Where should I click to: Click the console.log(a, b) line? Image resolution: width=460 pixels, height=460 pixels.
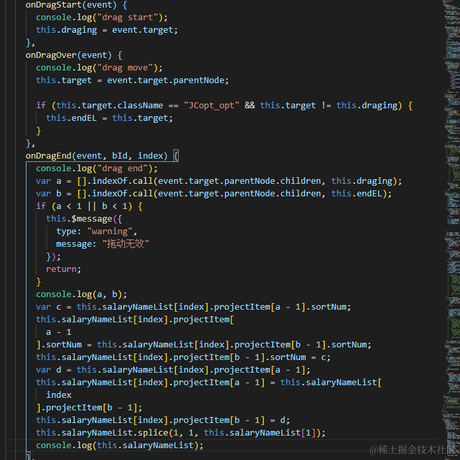point(81,294)
